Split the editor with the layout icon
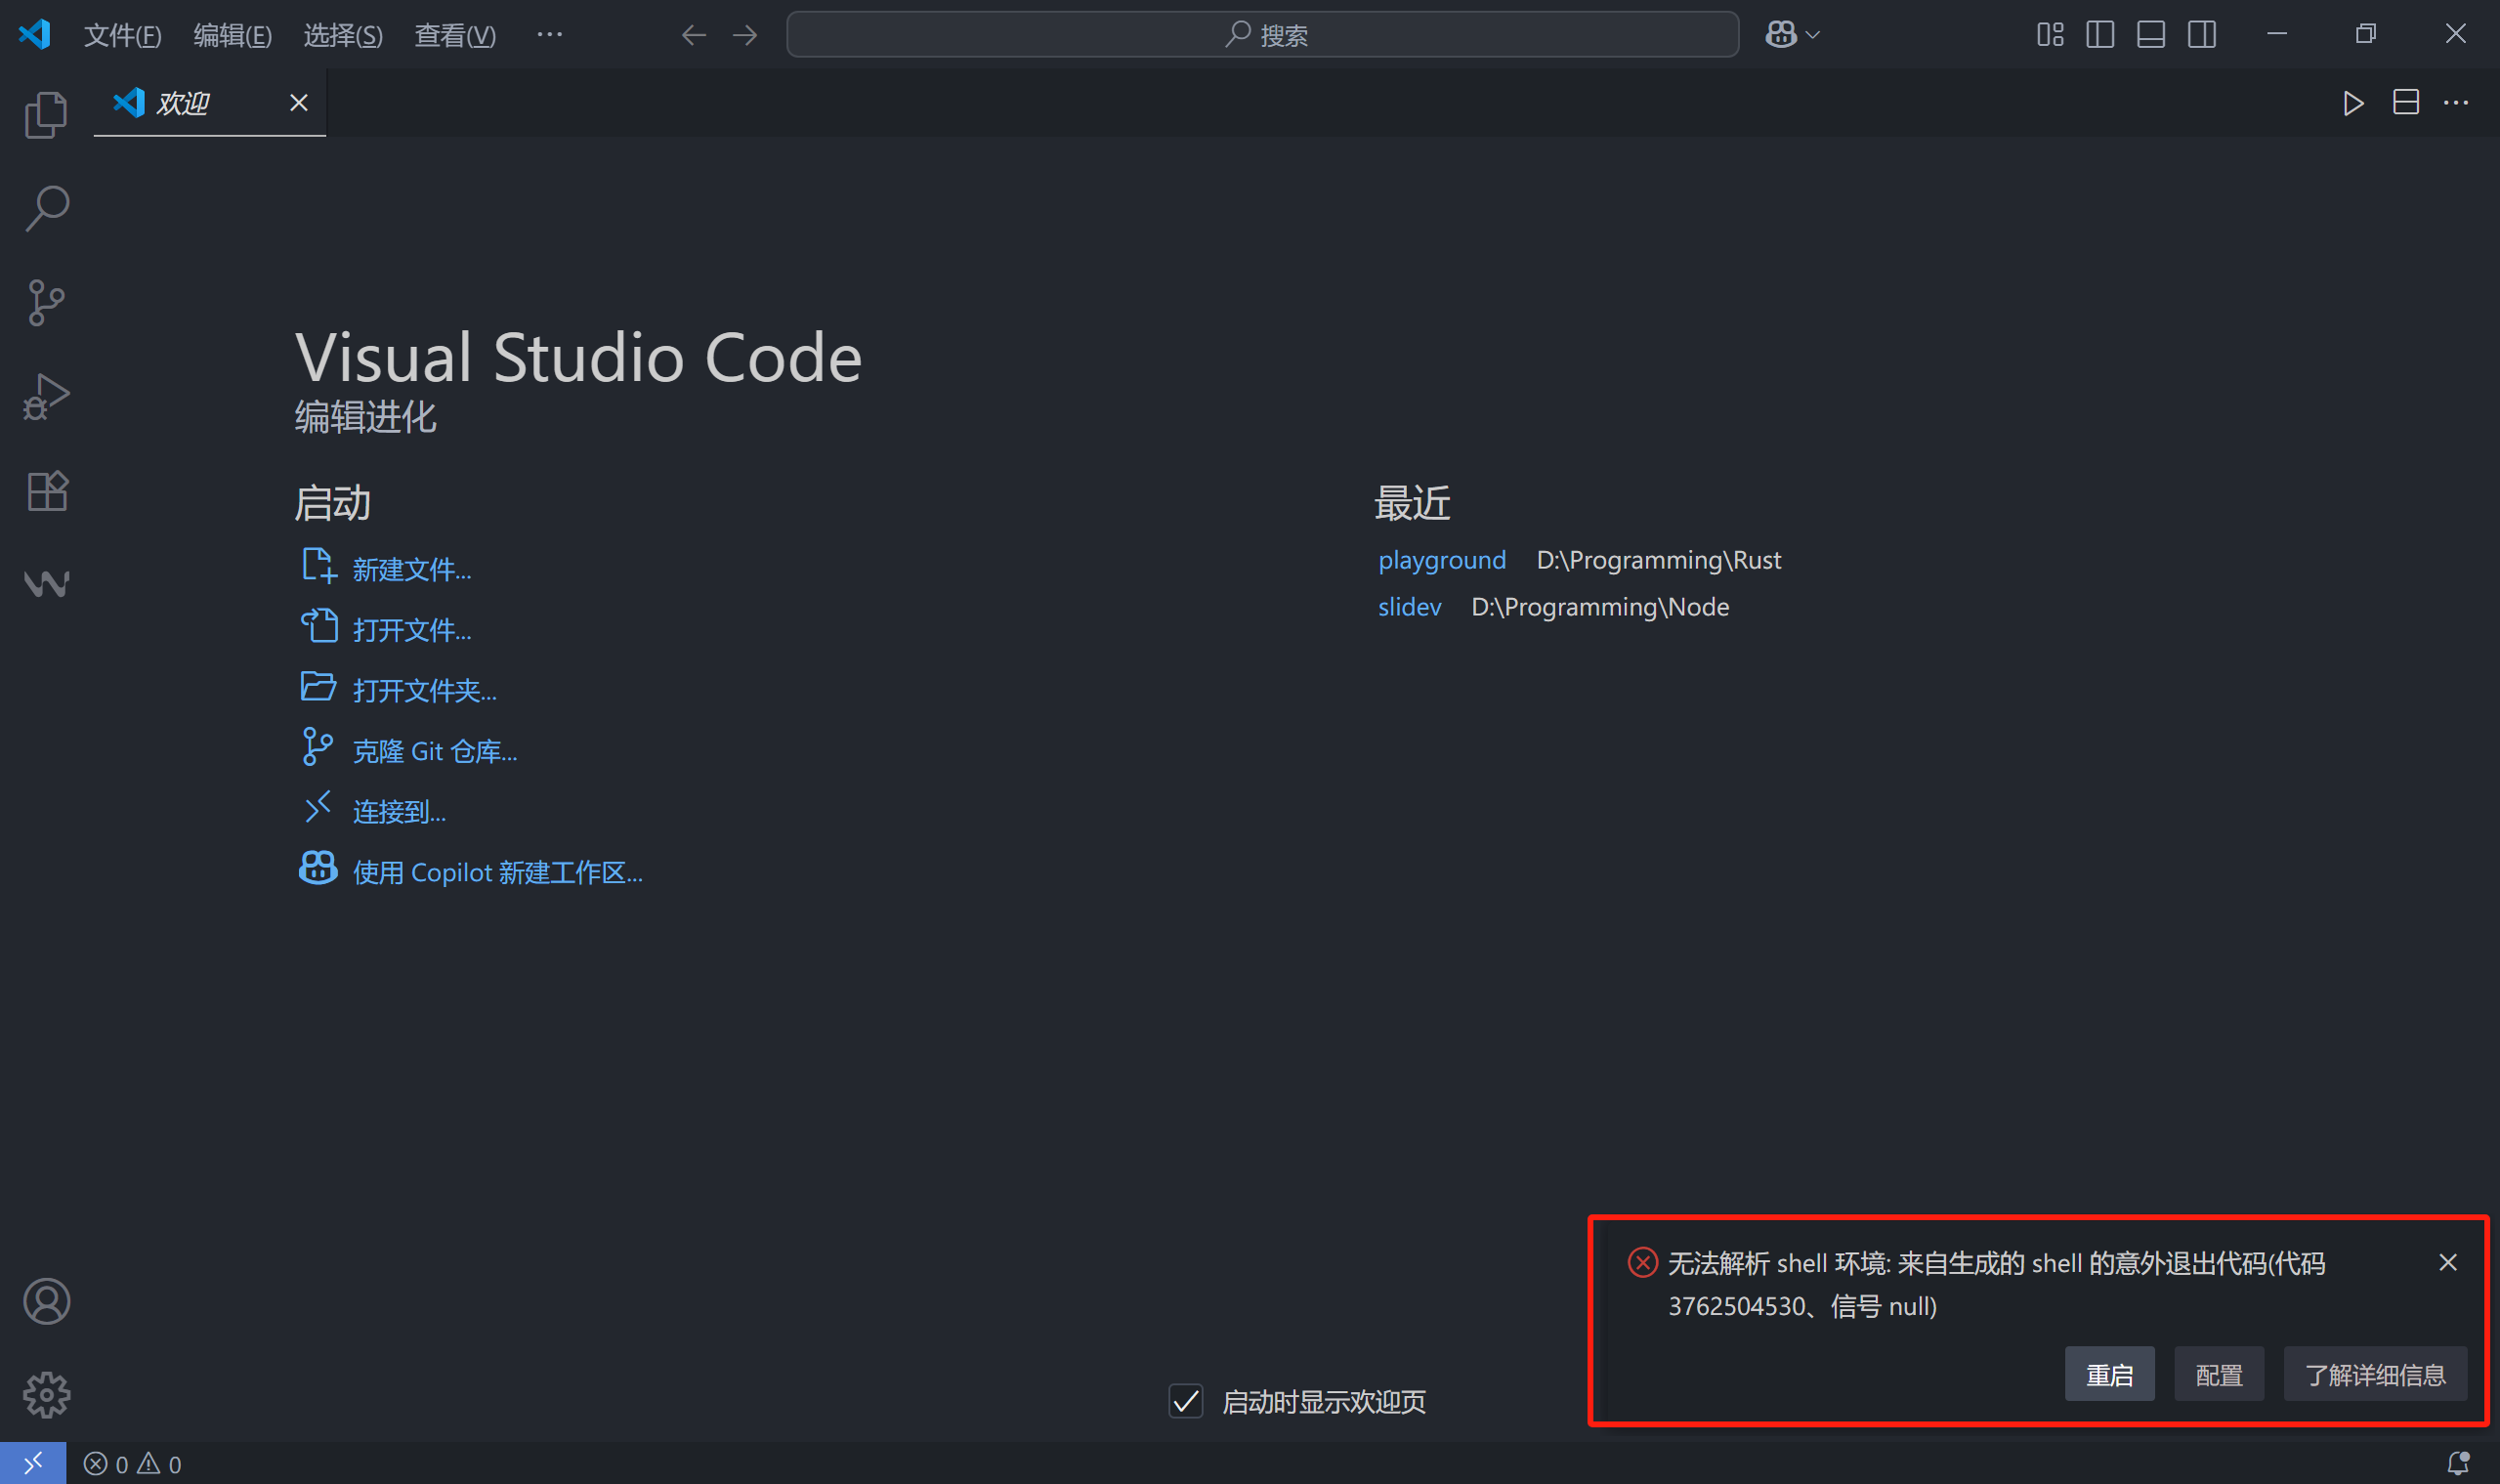 (x=2405, y=103)
